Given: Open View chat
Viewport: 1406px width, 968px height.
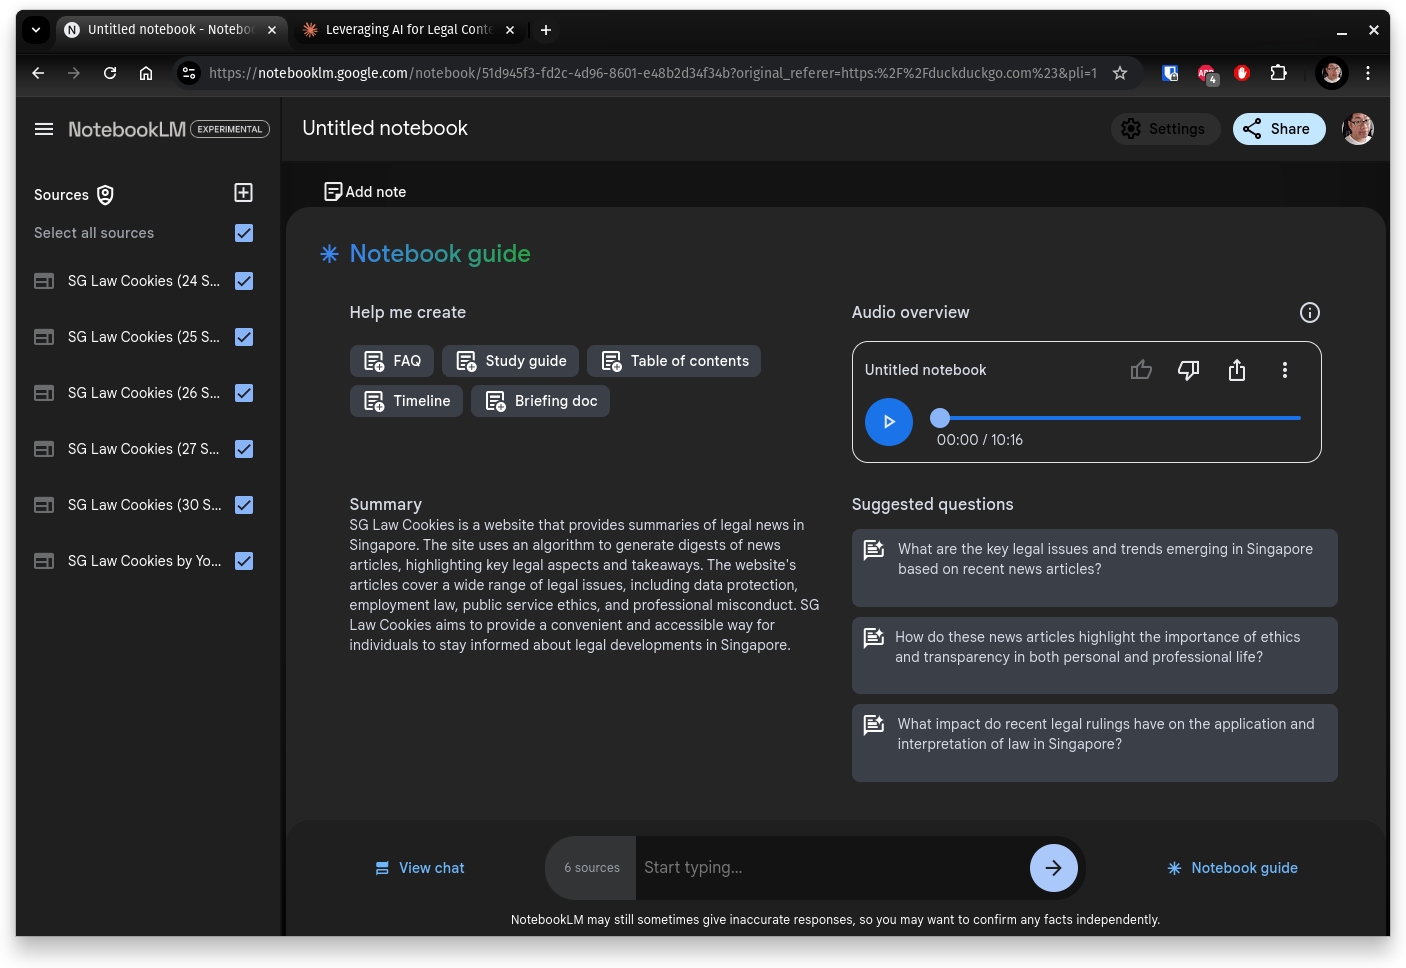Looking at the screenshot, I should (420, 868).
